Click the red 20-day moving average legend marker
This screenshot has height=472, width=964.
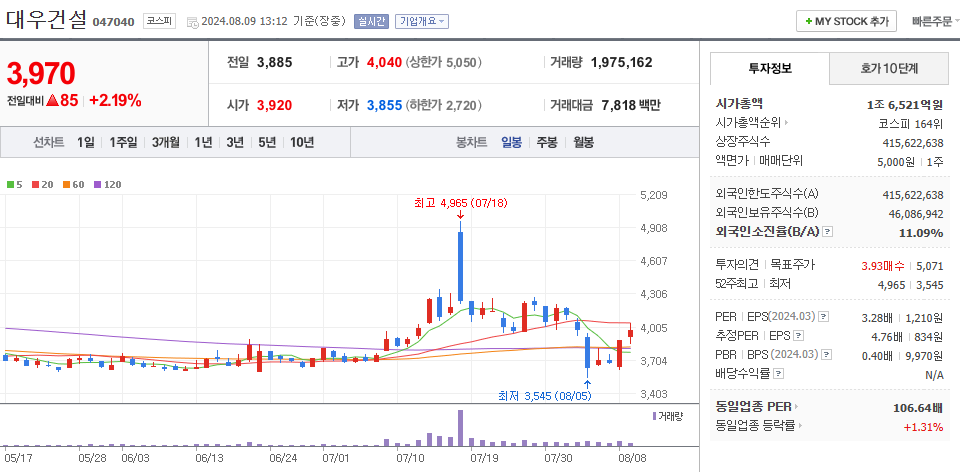36,184
